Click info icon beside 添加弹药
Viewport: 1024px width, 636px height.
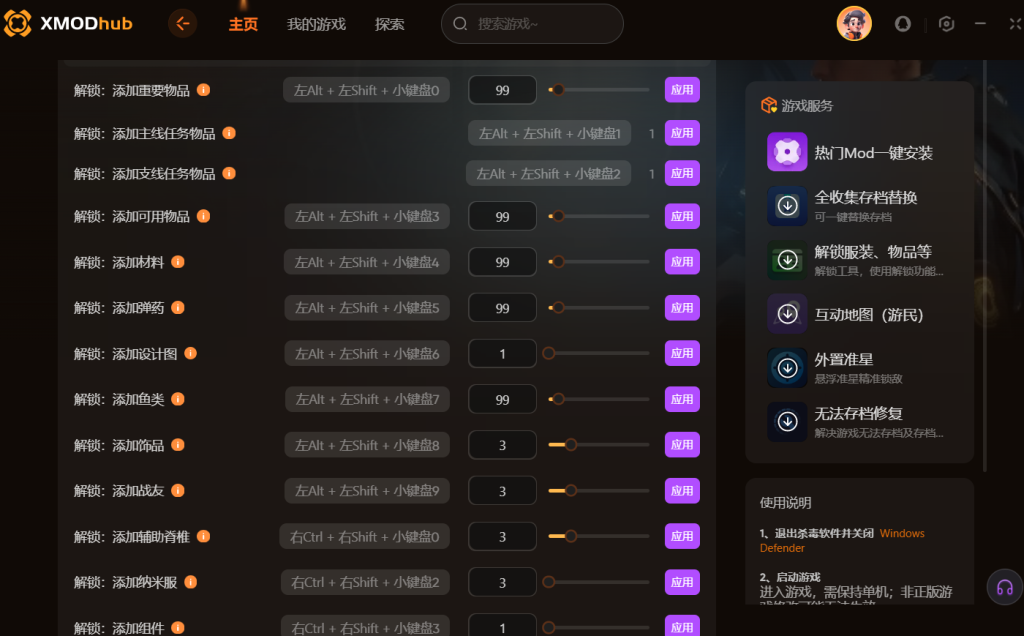178,308
